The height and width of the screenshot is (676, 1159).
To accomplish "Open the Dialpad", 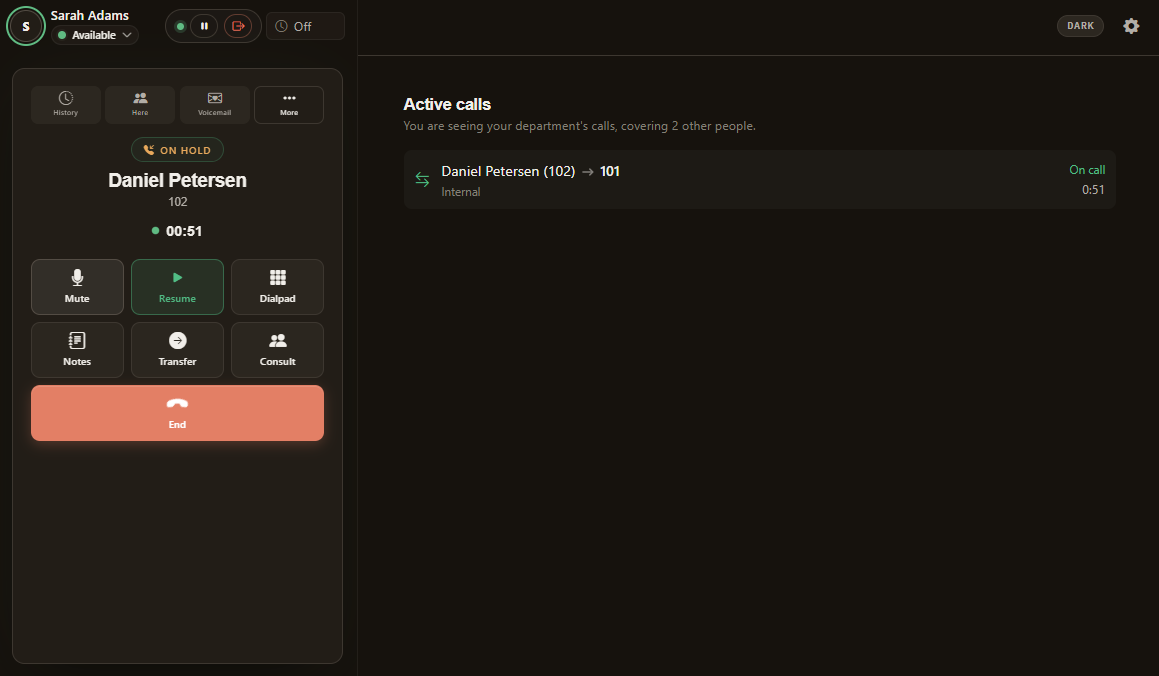I will 277,287.
